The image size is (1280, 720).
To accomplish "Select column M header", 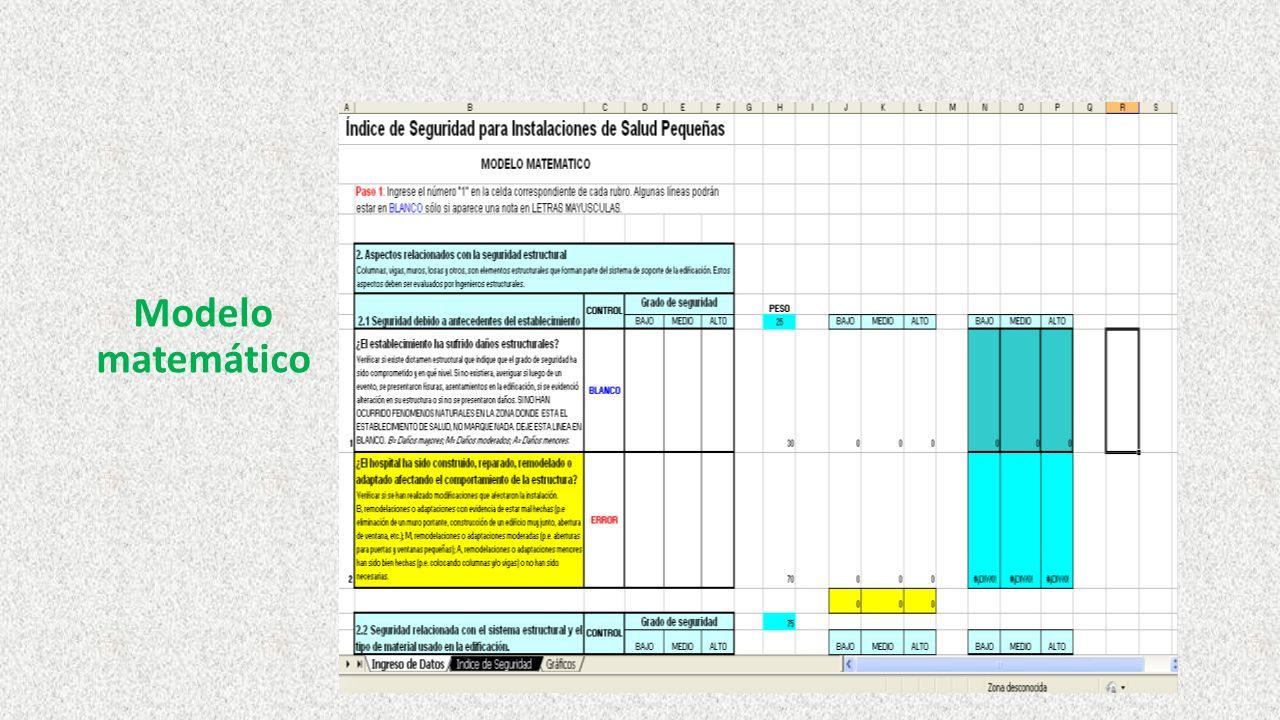I will 952,107.
